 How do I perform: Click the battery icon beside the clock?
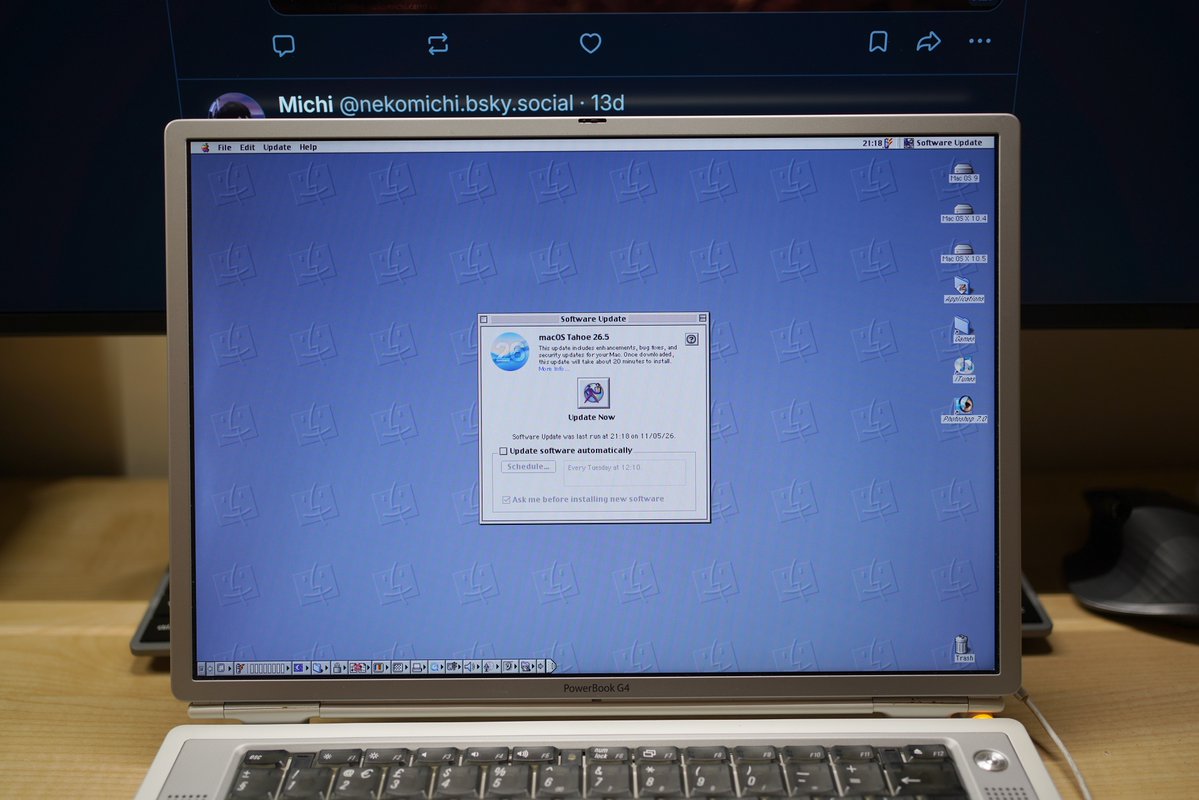click(889, 143)
